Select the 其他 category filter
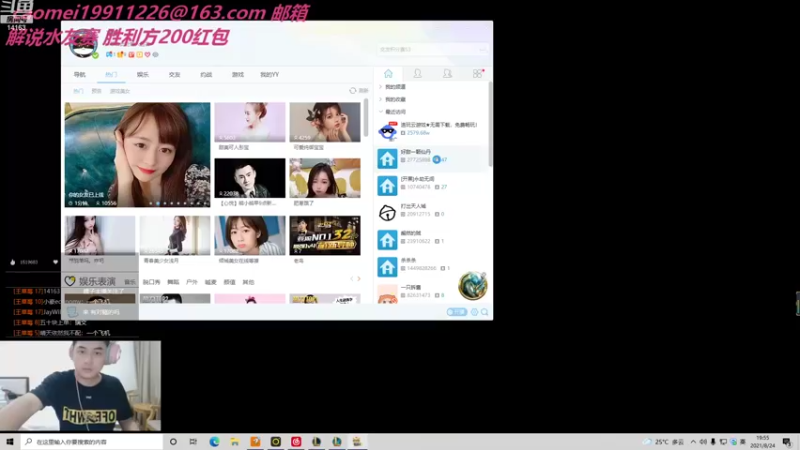 (248, 282)
